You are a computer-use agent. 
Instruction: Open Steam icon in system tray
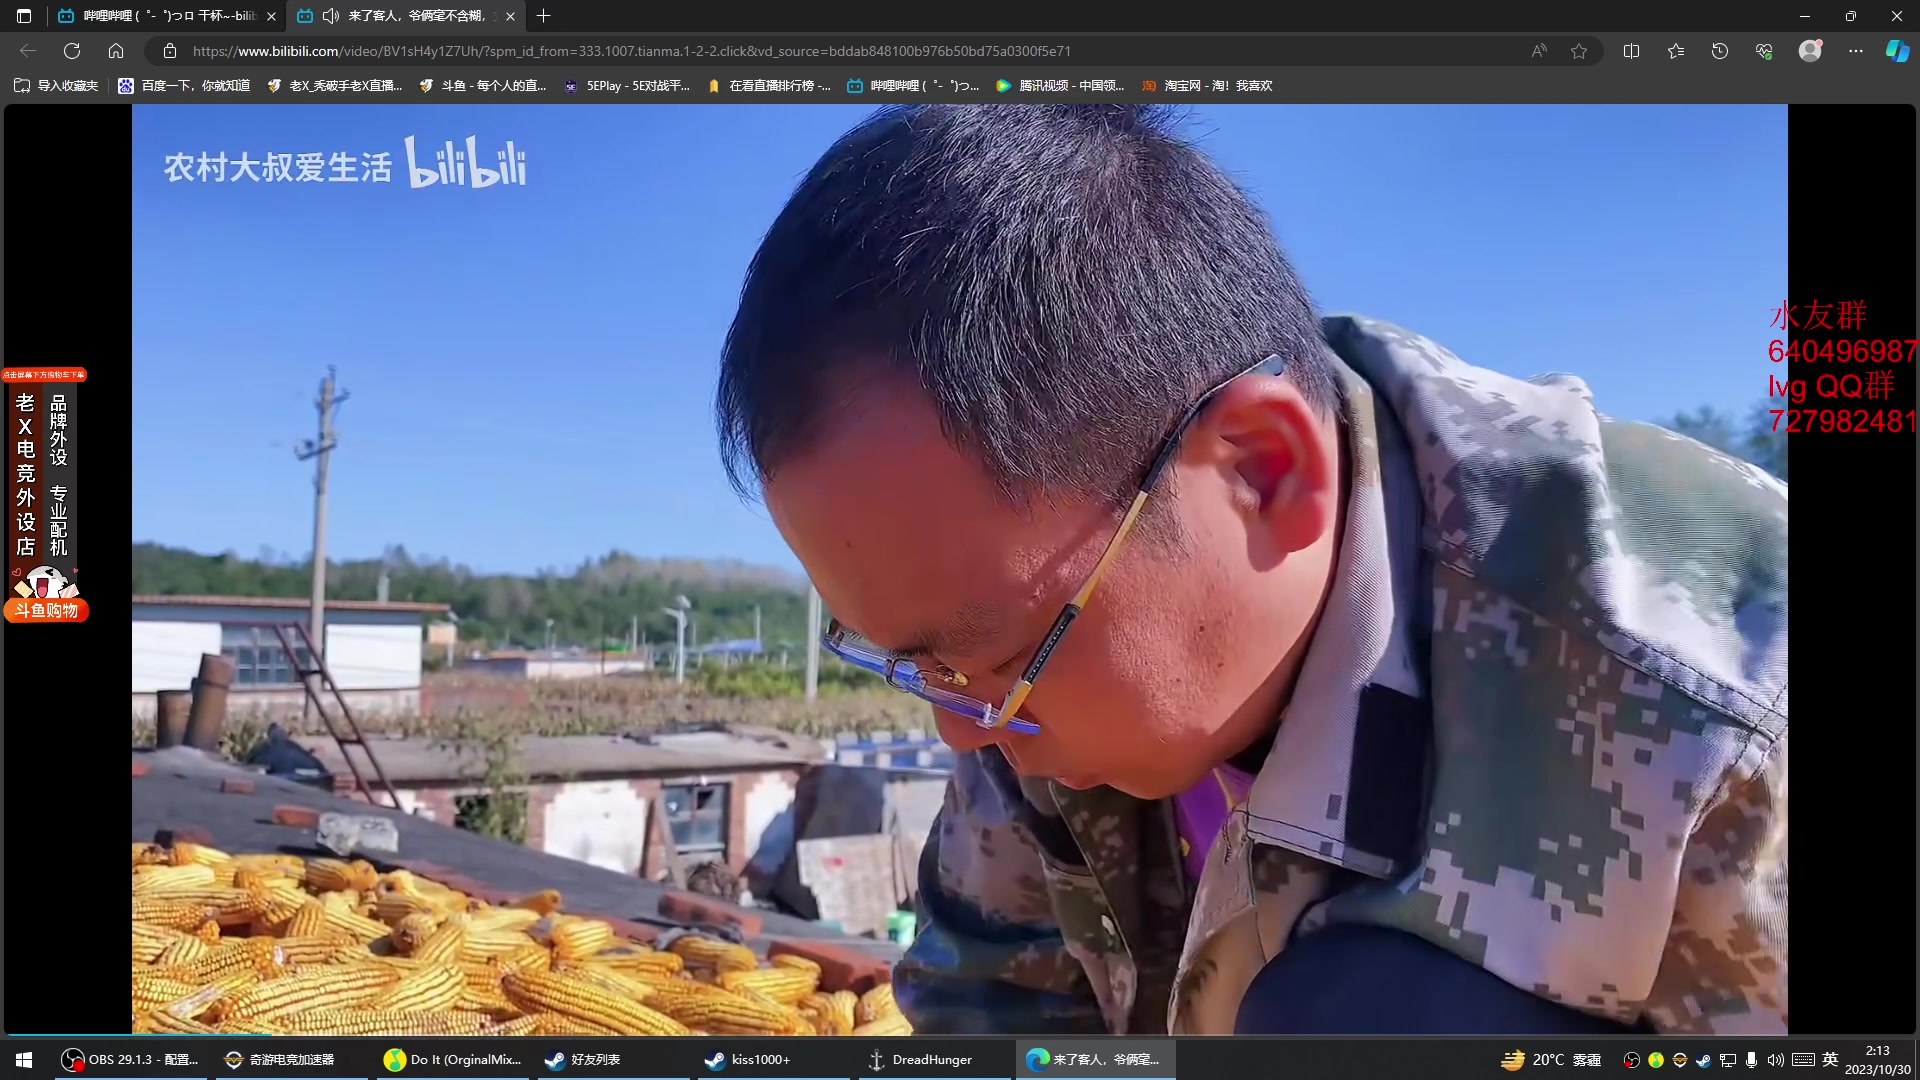(1702, 1059)
